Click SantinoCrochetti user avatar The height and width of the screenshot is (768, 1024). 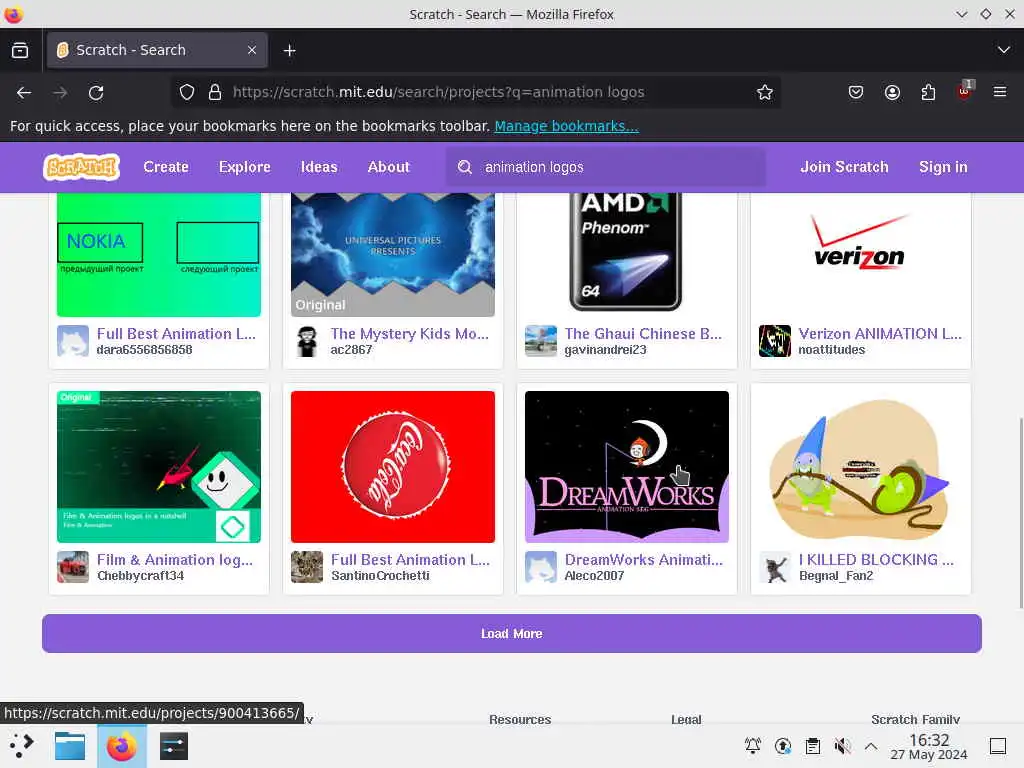[307, 567]
